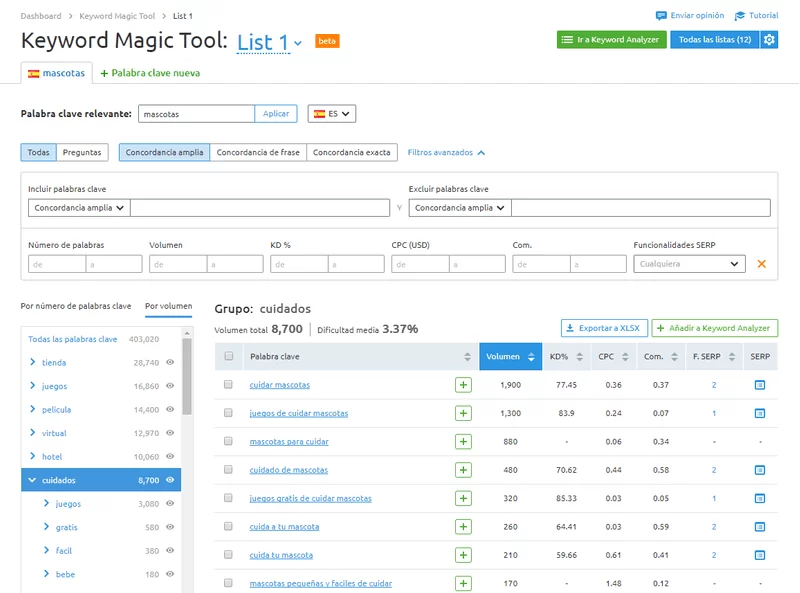Sort by the Volumen column arrows
Viewport: 800px width, 593px height.
531,357
